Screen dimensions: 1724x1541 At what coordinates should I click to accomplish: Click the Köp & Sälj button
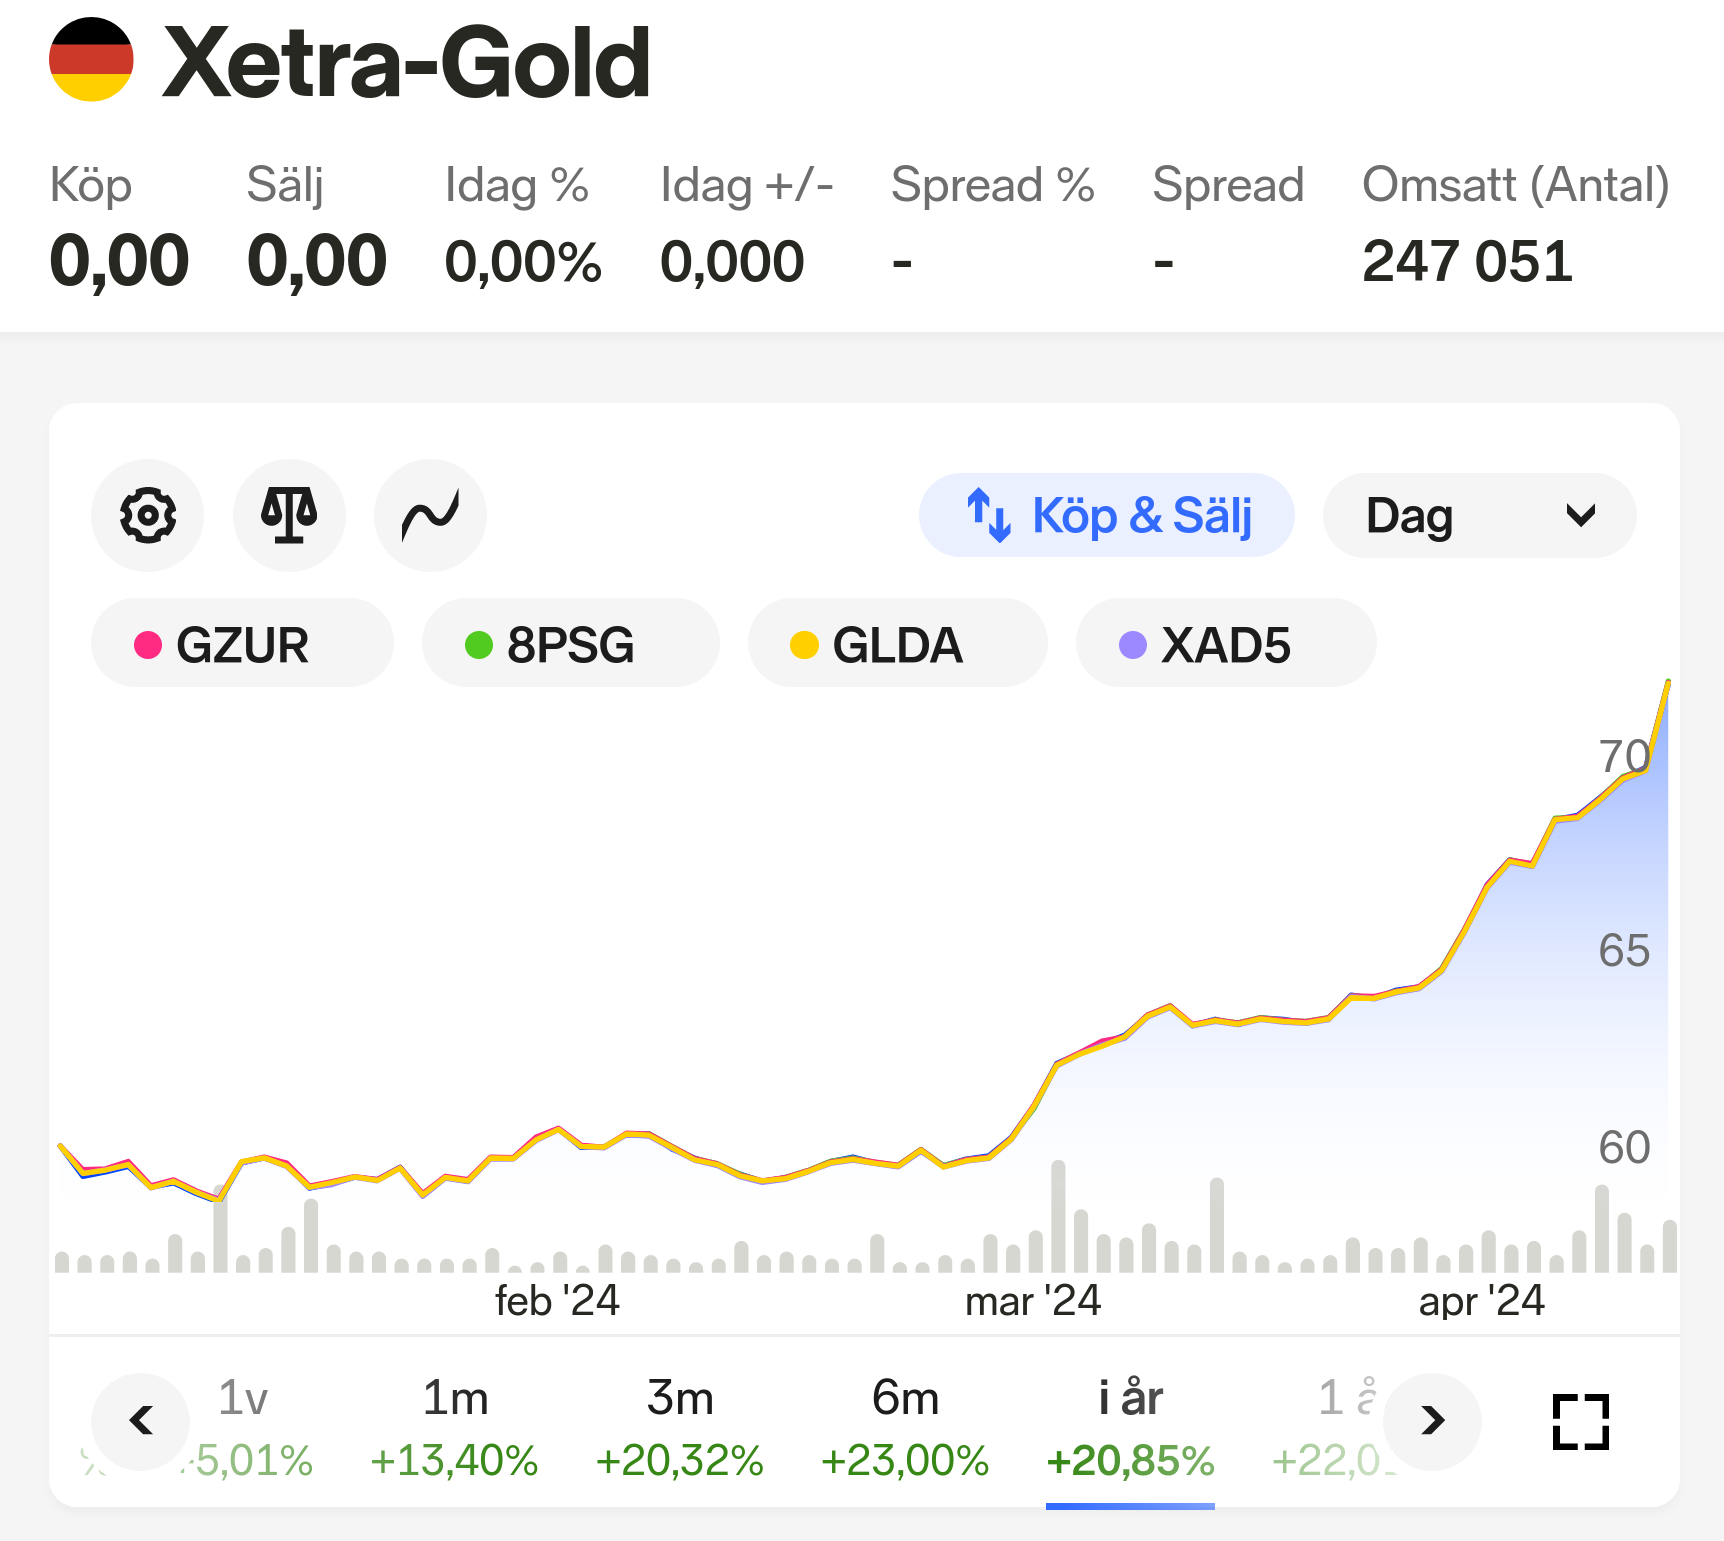pyautogui.click(x=1107, y=515)
